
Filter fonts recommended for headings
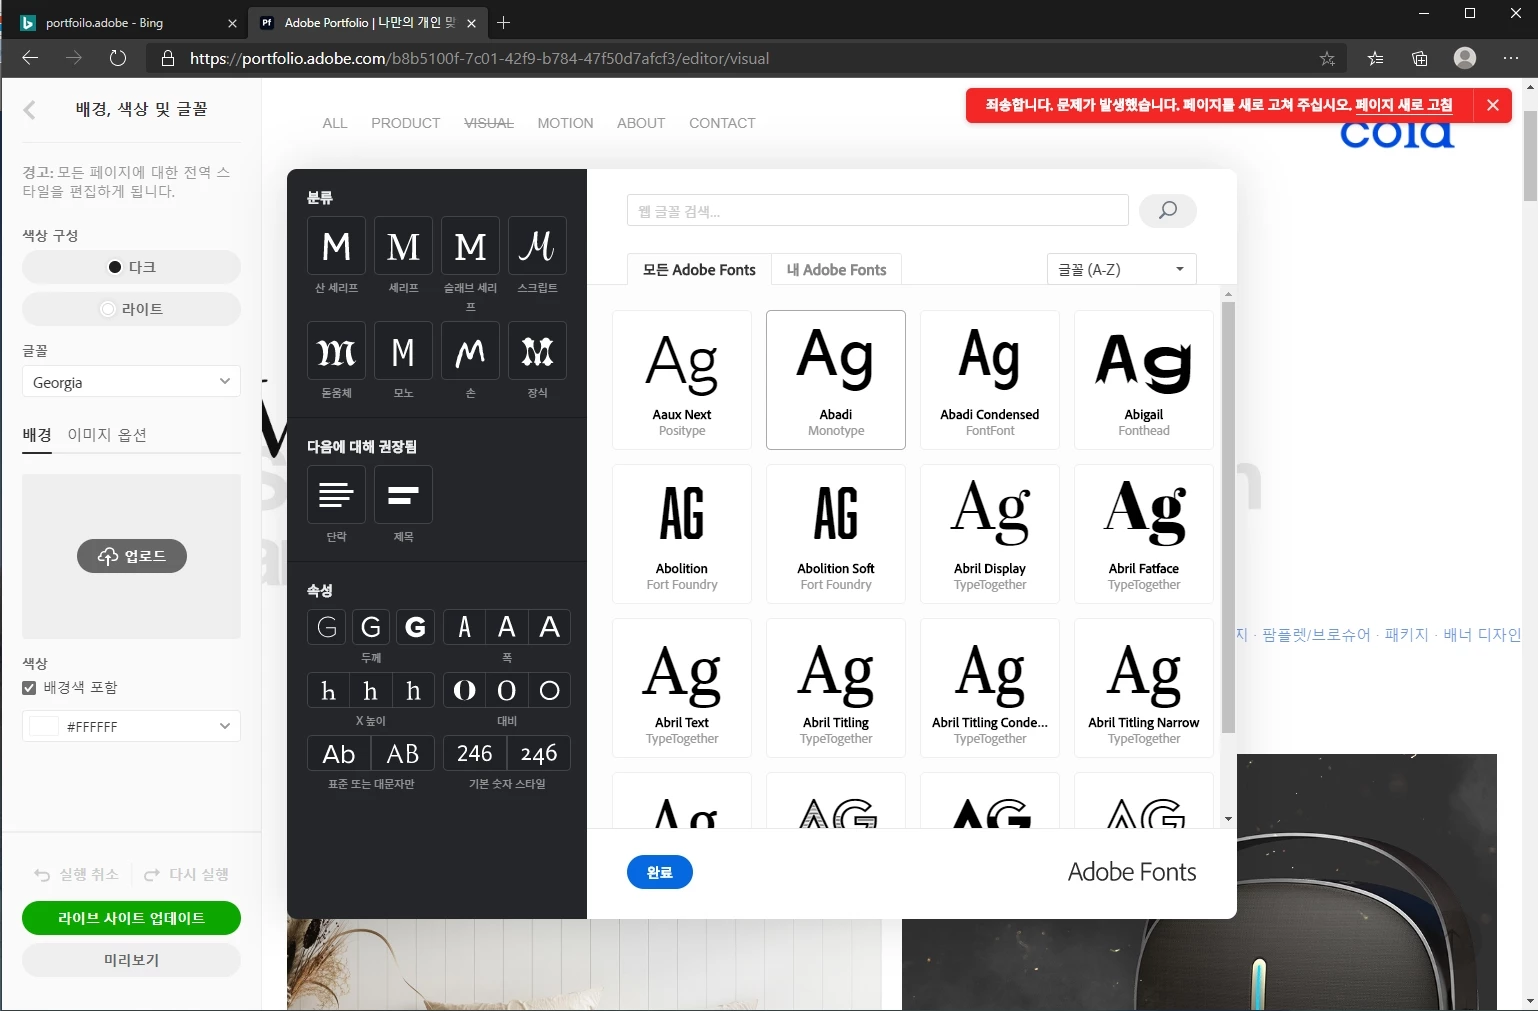pyautogui.click(x=403, y=494)
